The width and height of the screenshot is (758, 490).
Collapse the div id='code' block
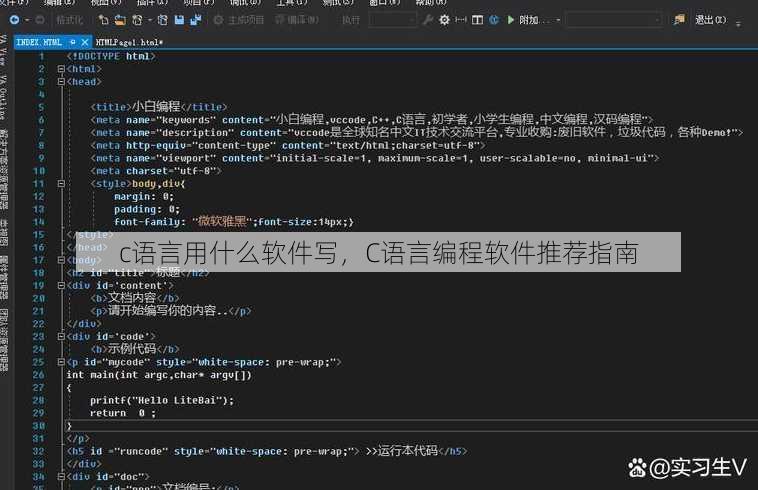61,336
